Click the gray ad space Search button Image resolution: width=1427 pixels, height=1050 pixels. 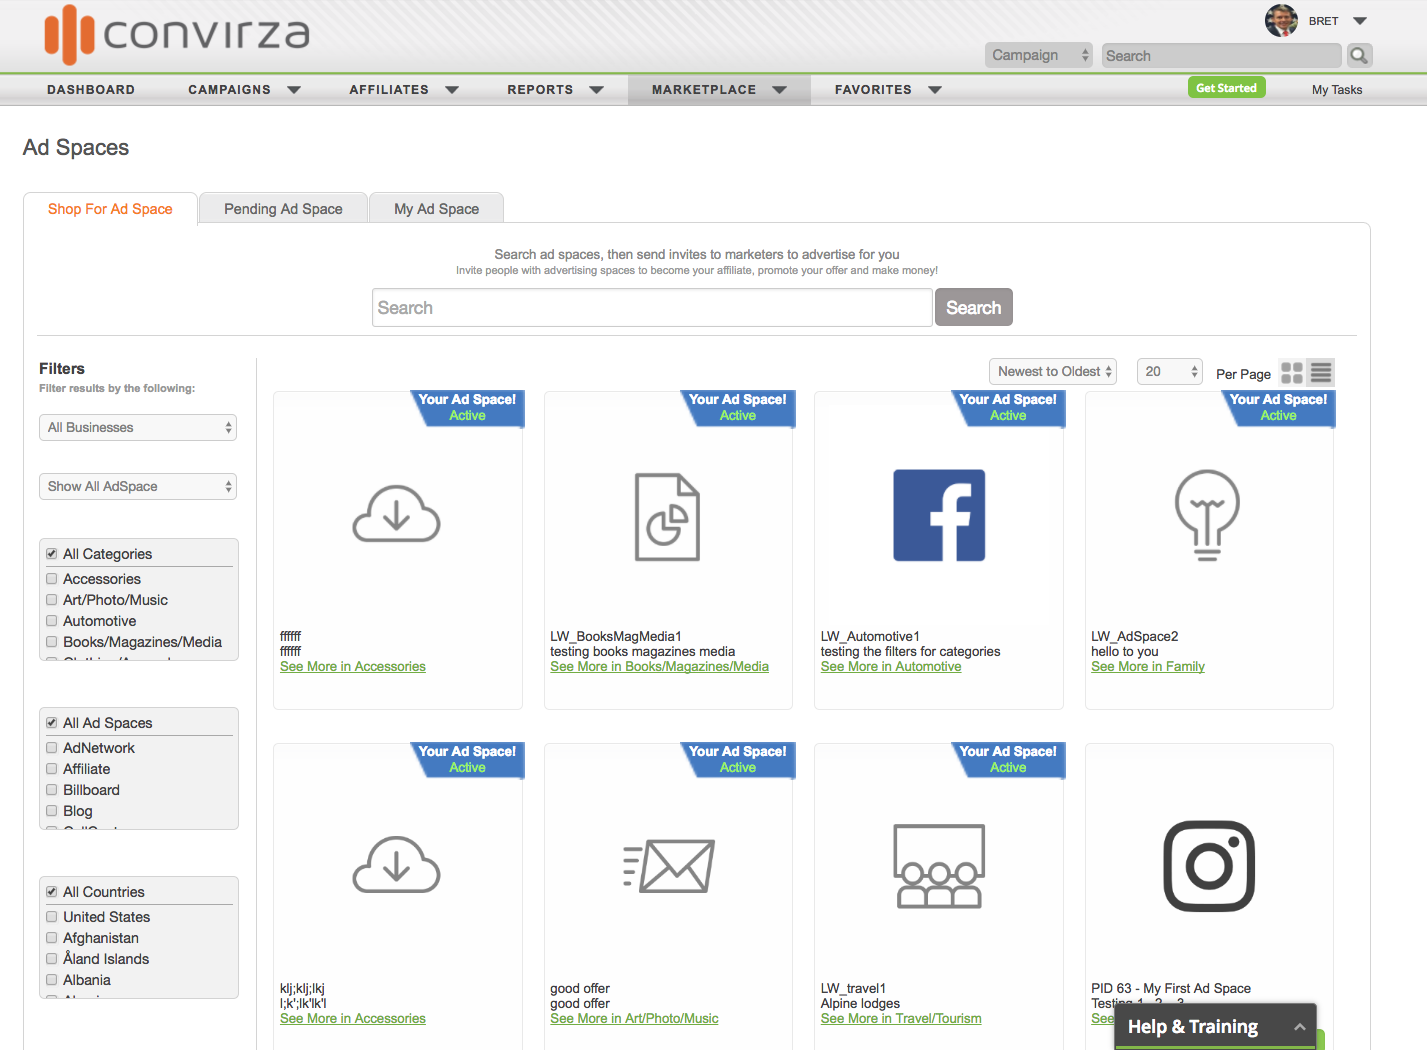pyautogui.click(x=973, y=307)
